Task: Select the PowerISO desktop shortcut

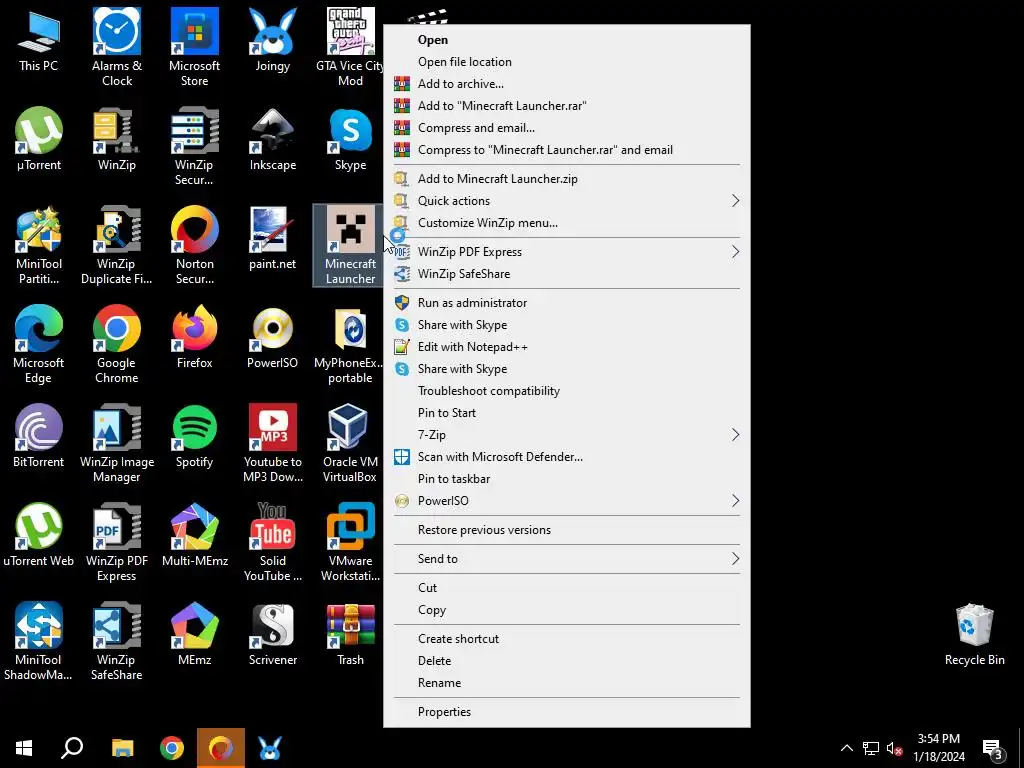Action: [x=272, y=338]
